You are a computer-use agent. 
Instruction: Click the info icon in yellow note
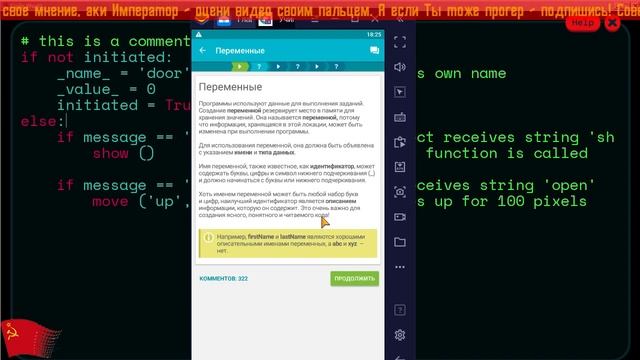(208, 237)
